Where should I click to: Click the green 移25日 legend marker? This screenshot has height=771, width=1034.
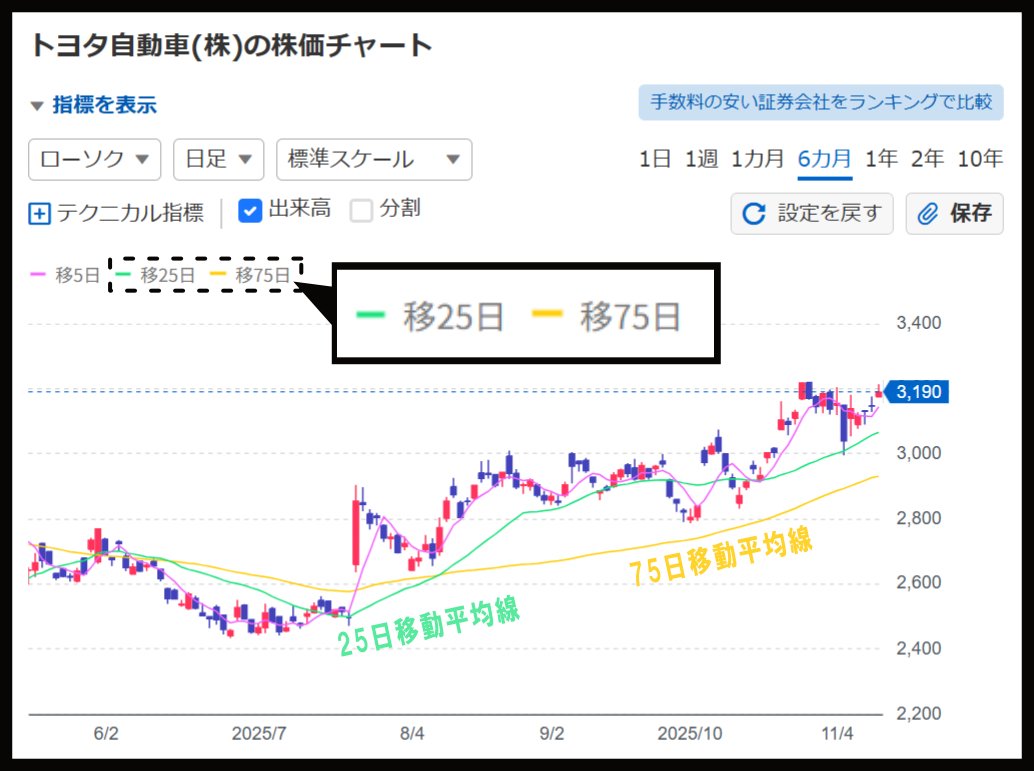point(125,275)
